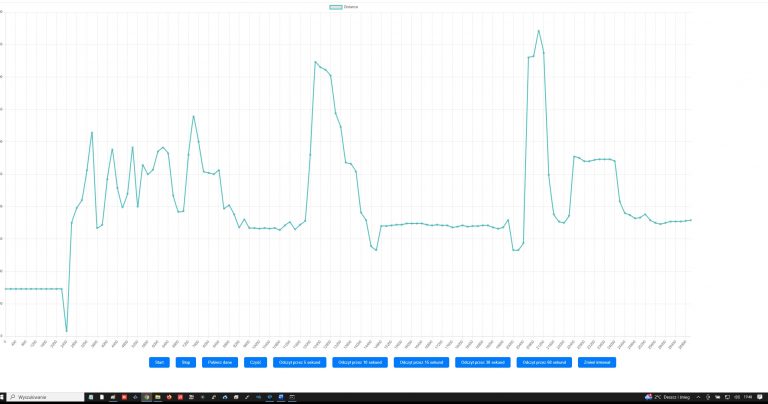Click the Start button below the chart
This screenshot has width=768, height=404.
click(159, 362)
